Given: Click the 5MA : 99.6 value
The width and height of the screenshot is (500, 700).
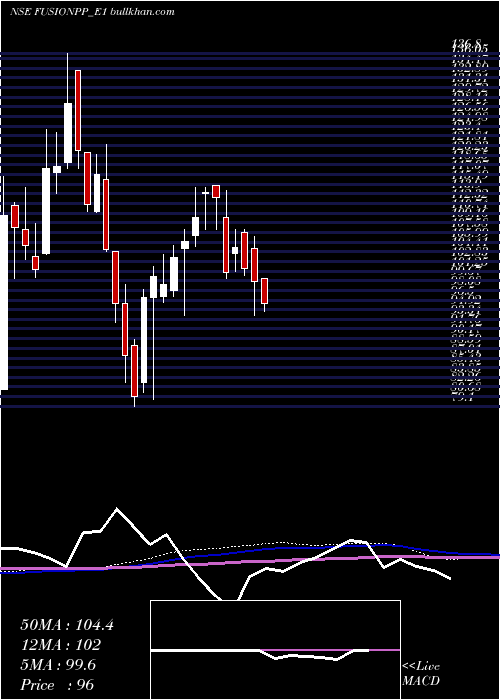Looking at the screenshot, I should [58, 665].
